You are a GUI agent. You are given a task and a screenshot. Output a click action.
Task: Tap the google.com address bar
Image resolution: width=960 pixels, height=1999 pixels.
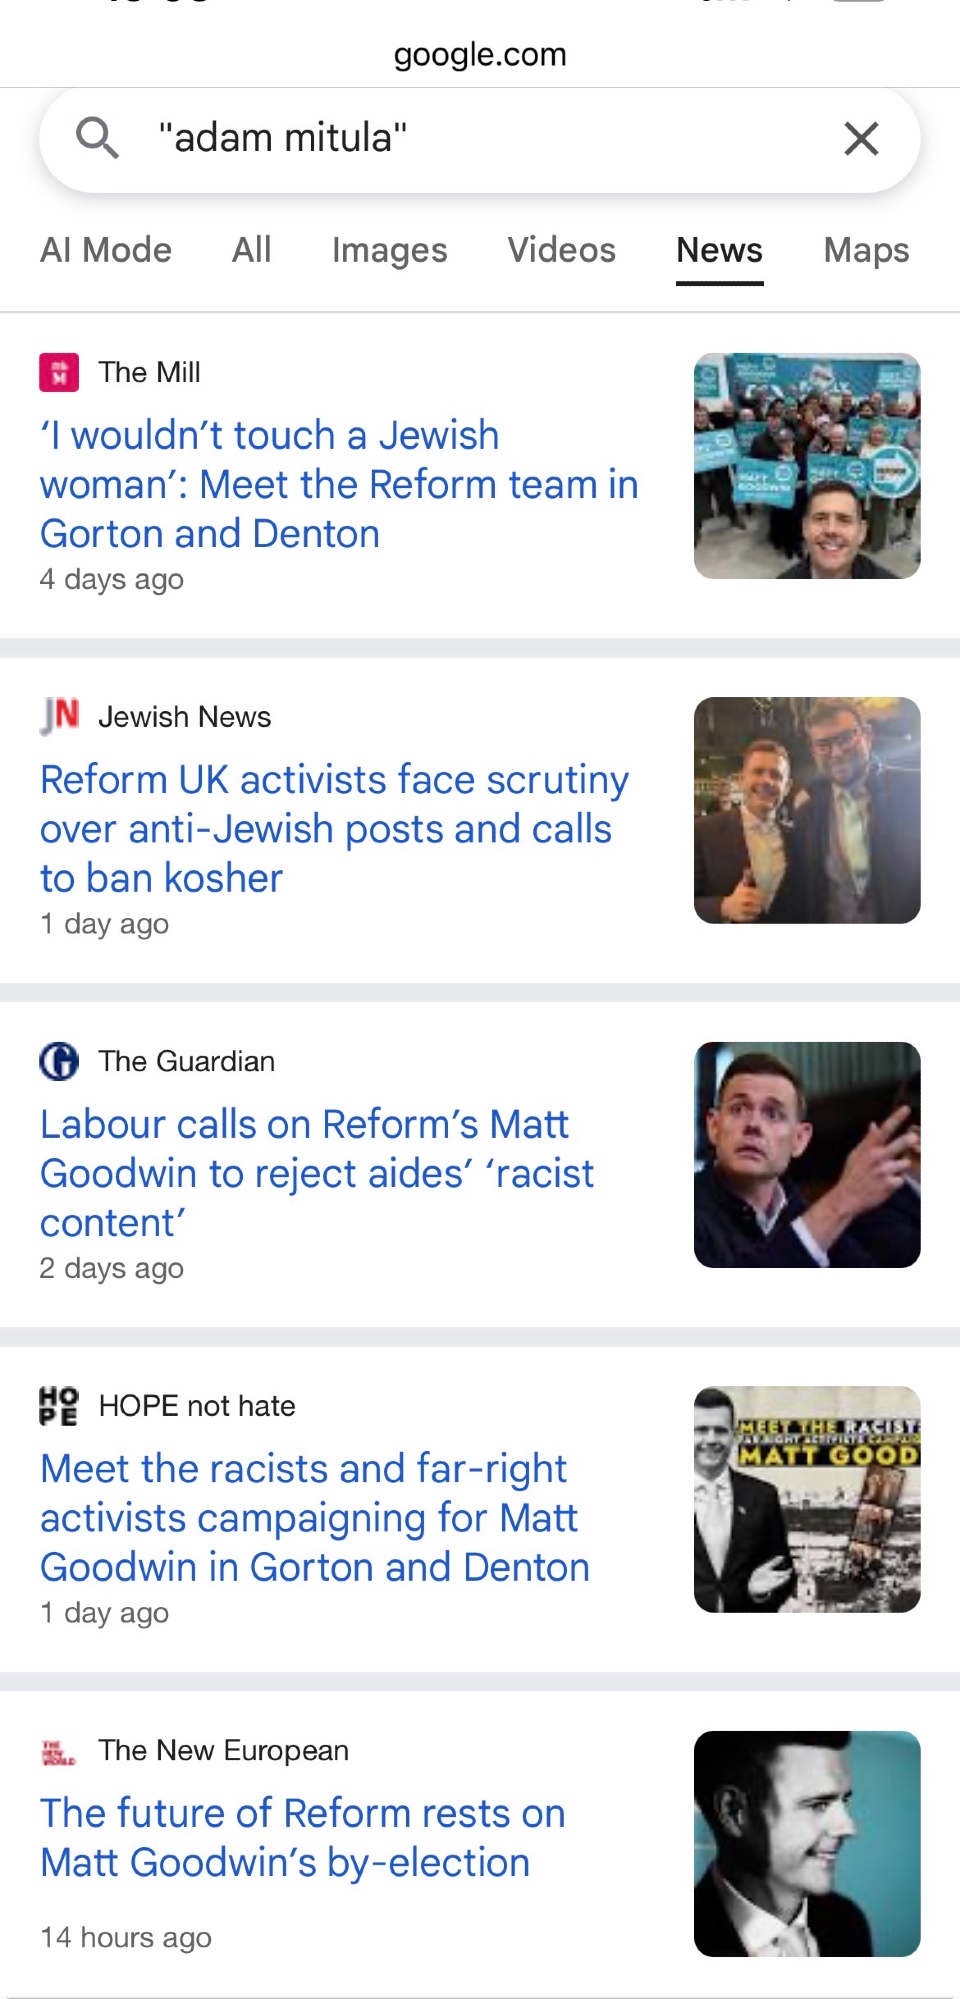[480, 54]
